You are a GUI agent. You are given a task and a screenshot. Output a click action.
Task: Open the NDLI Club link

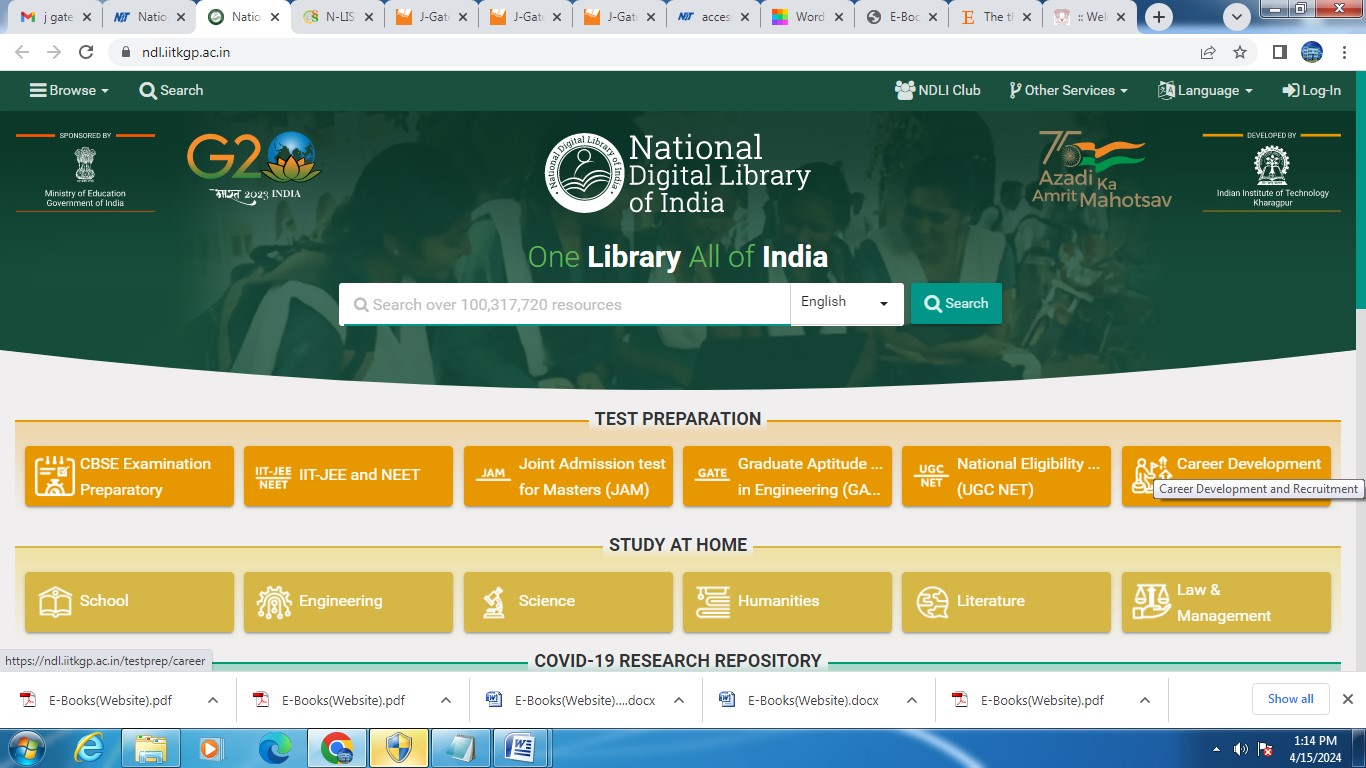[x=938, y=90]
